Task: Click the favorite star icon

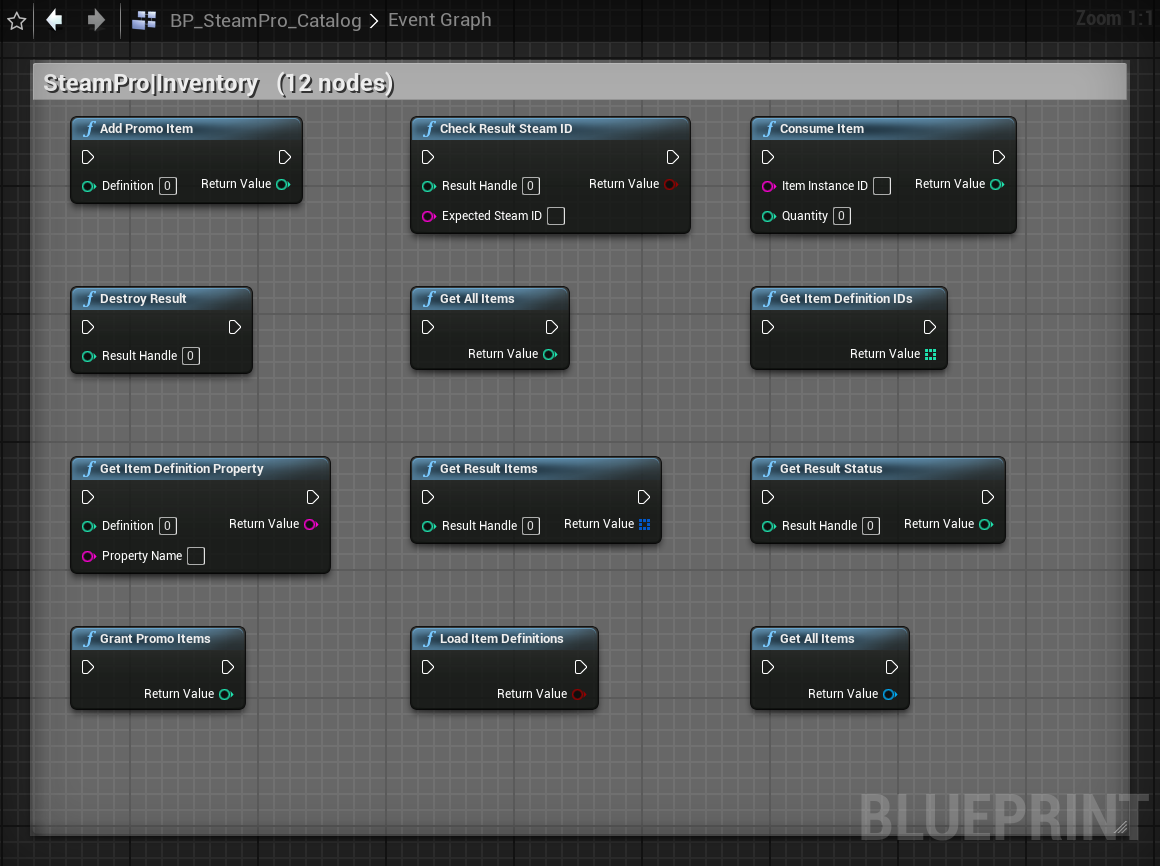Action: (16, 21)
